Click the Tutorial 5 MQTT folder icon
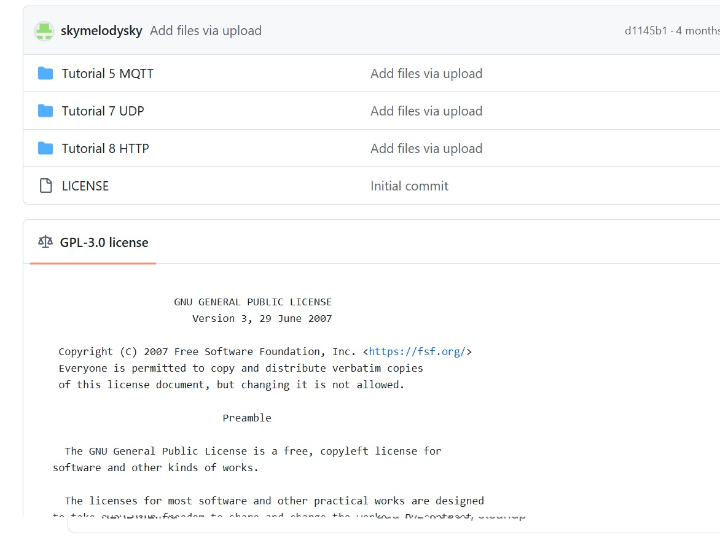720x540 pixels. click(45, 74)
